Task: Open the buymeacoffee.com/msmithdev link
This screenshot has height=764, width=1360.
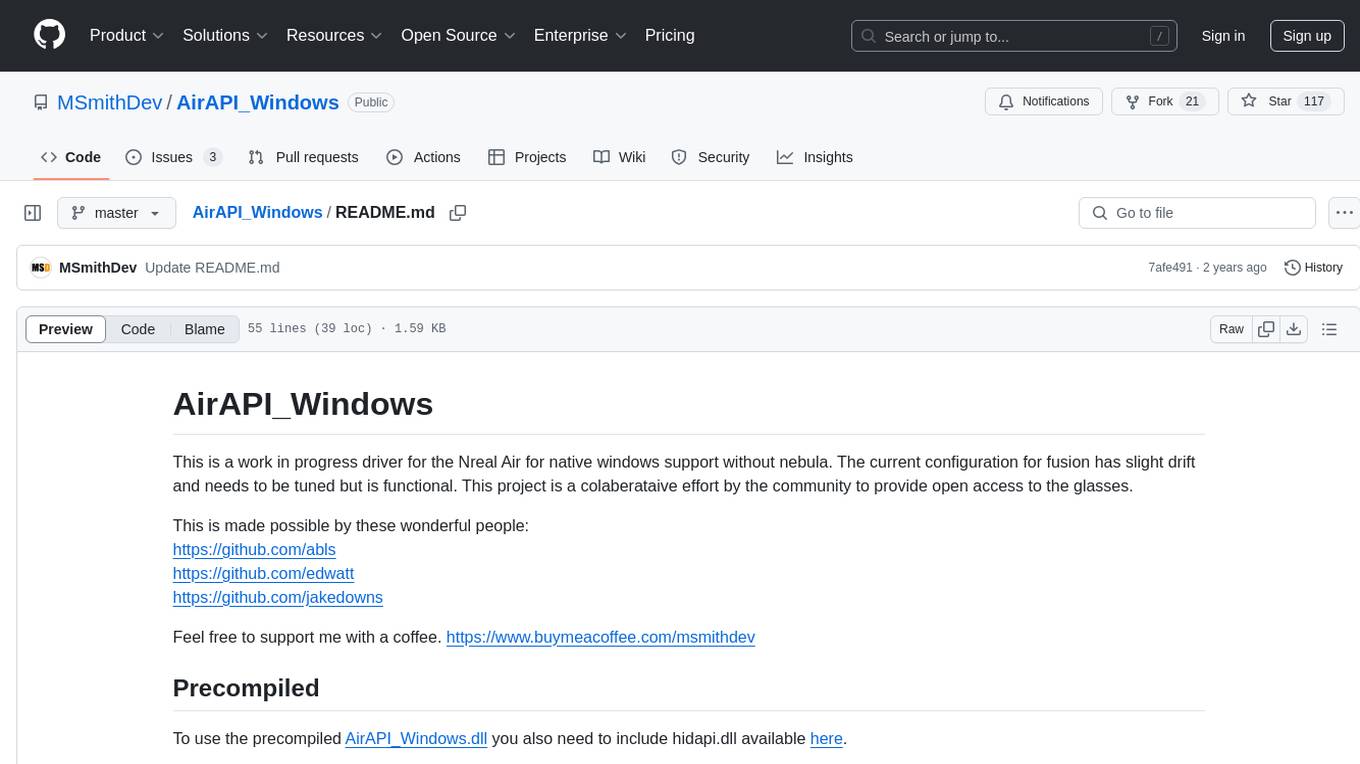Action: point(600,637)
